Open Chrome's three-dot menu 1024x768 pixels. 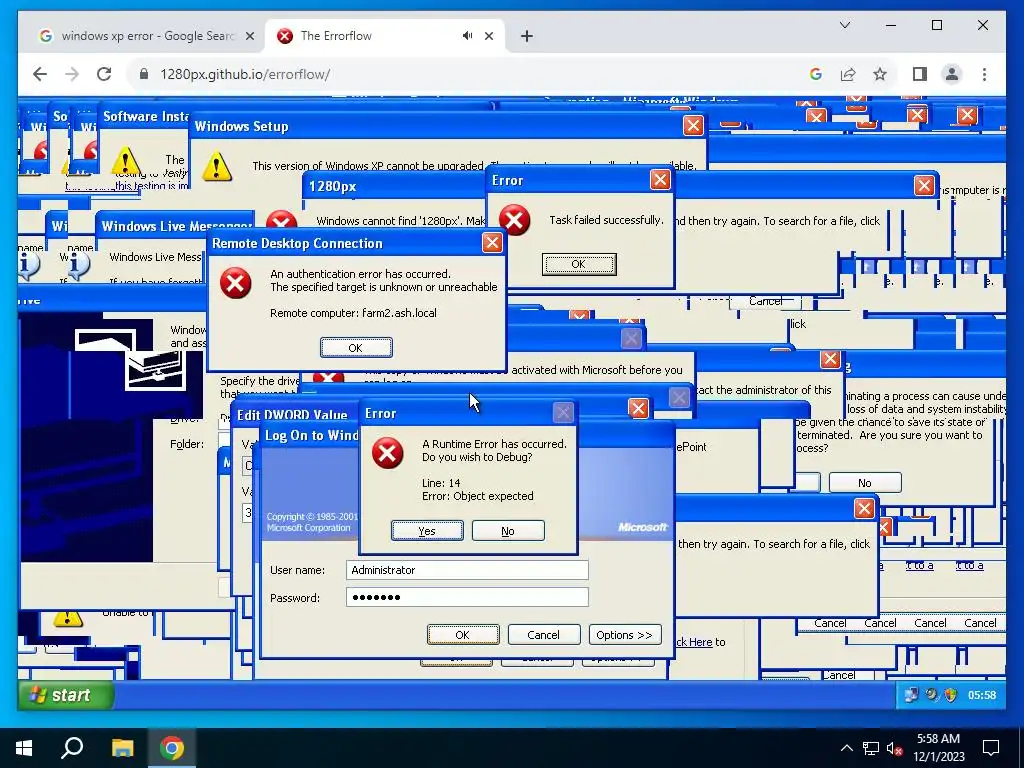click(984, 74)
